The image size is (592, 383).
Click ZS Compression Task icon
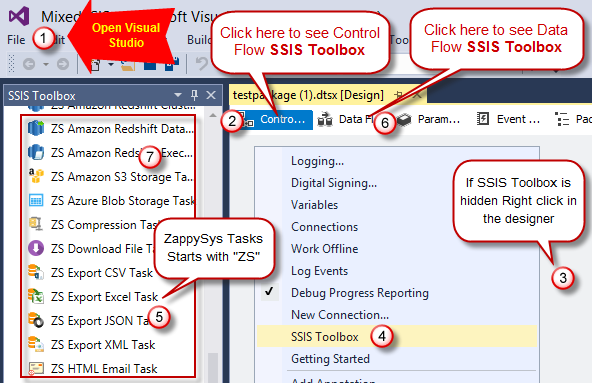[36, 224]
